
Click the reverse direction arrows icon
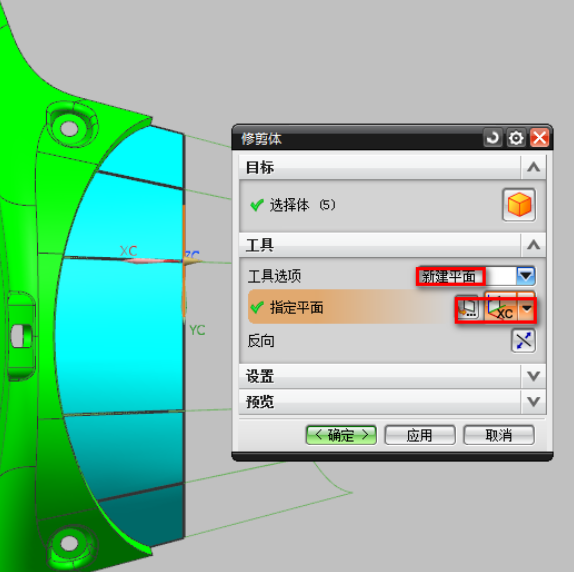tap(523, 341)
